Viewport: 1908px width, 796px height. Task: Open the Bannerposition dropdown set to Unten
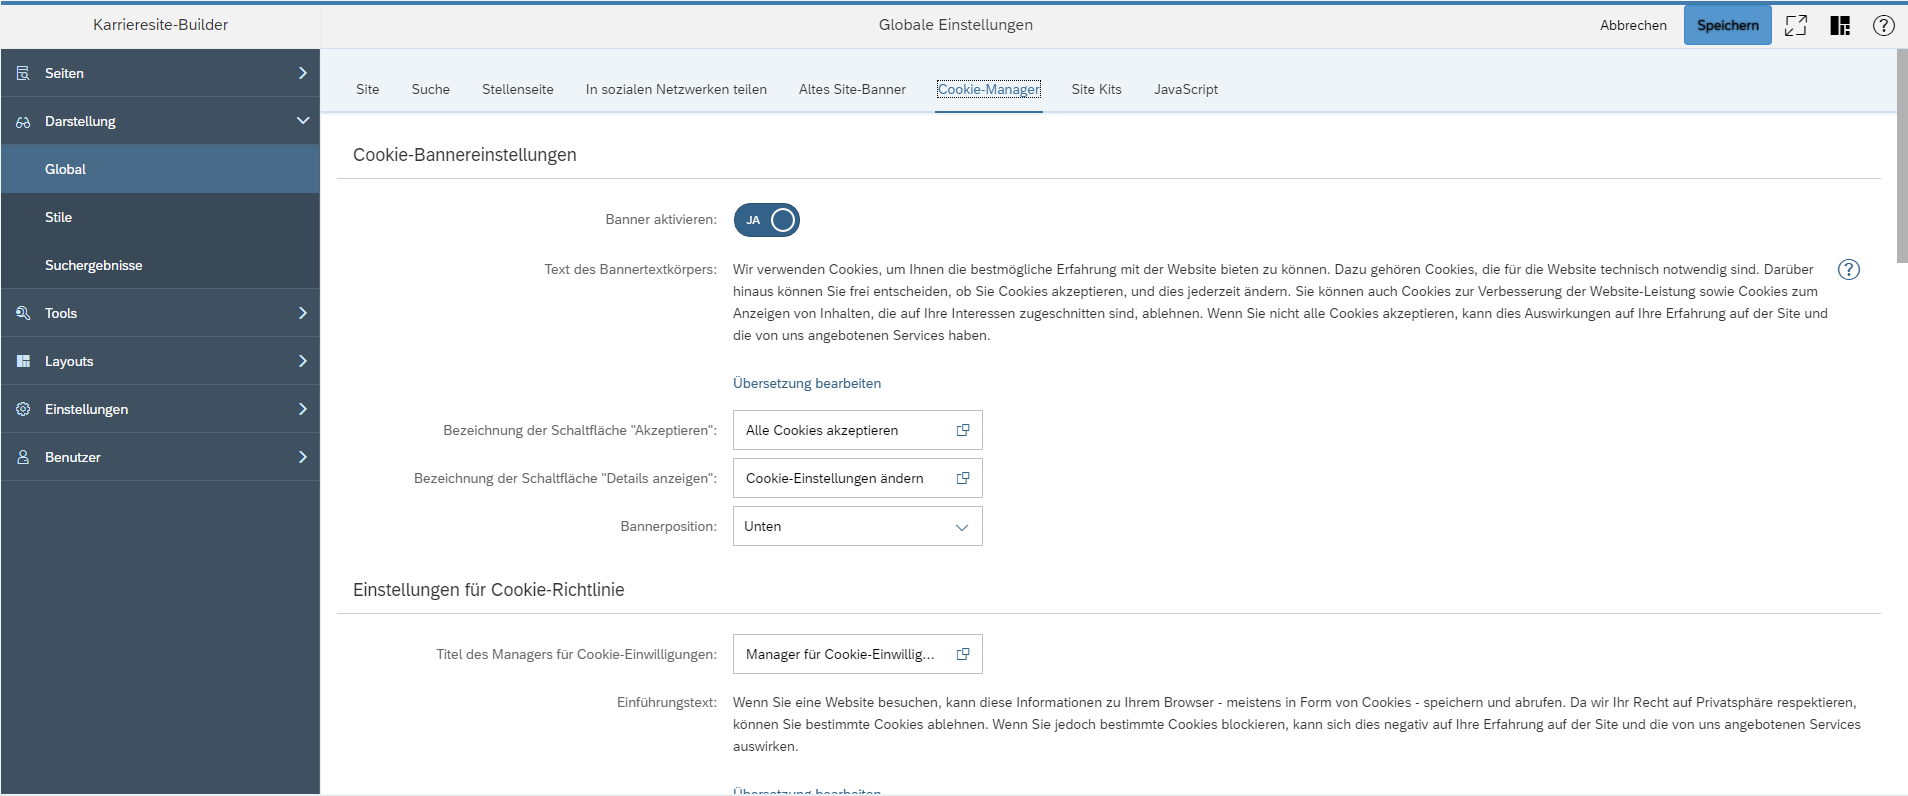pyautogui.click(x=858, y=526)
